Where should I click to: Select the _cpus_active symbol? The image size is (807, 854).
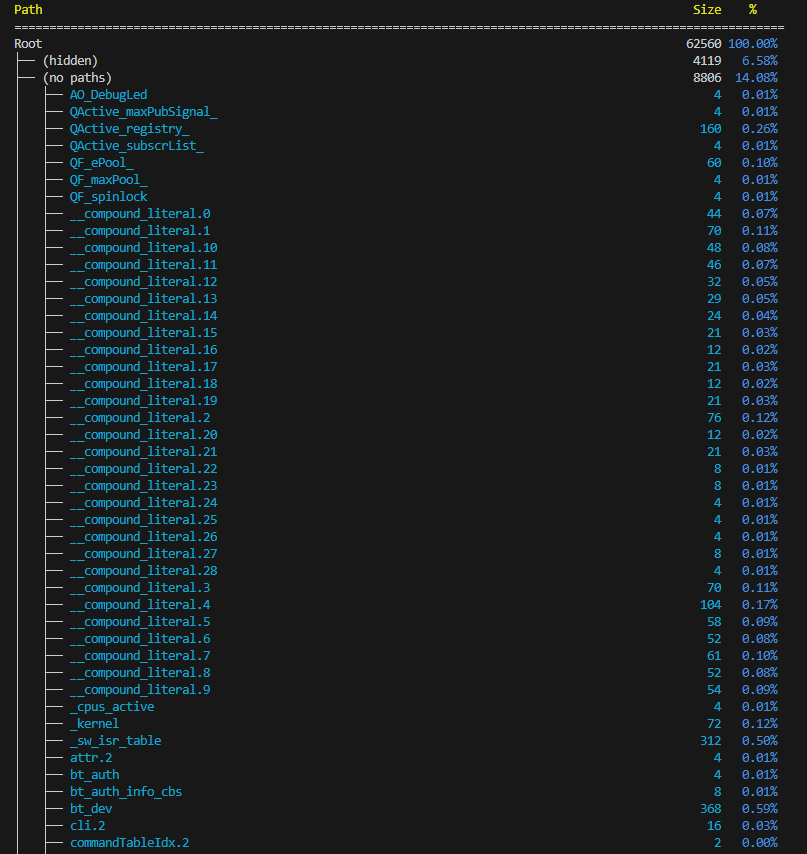[112, 707]
